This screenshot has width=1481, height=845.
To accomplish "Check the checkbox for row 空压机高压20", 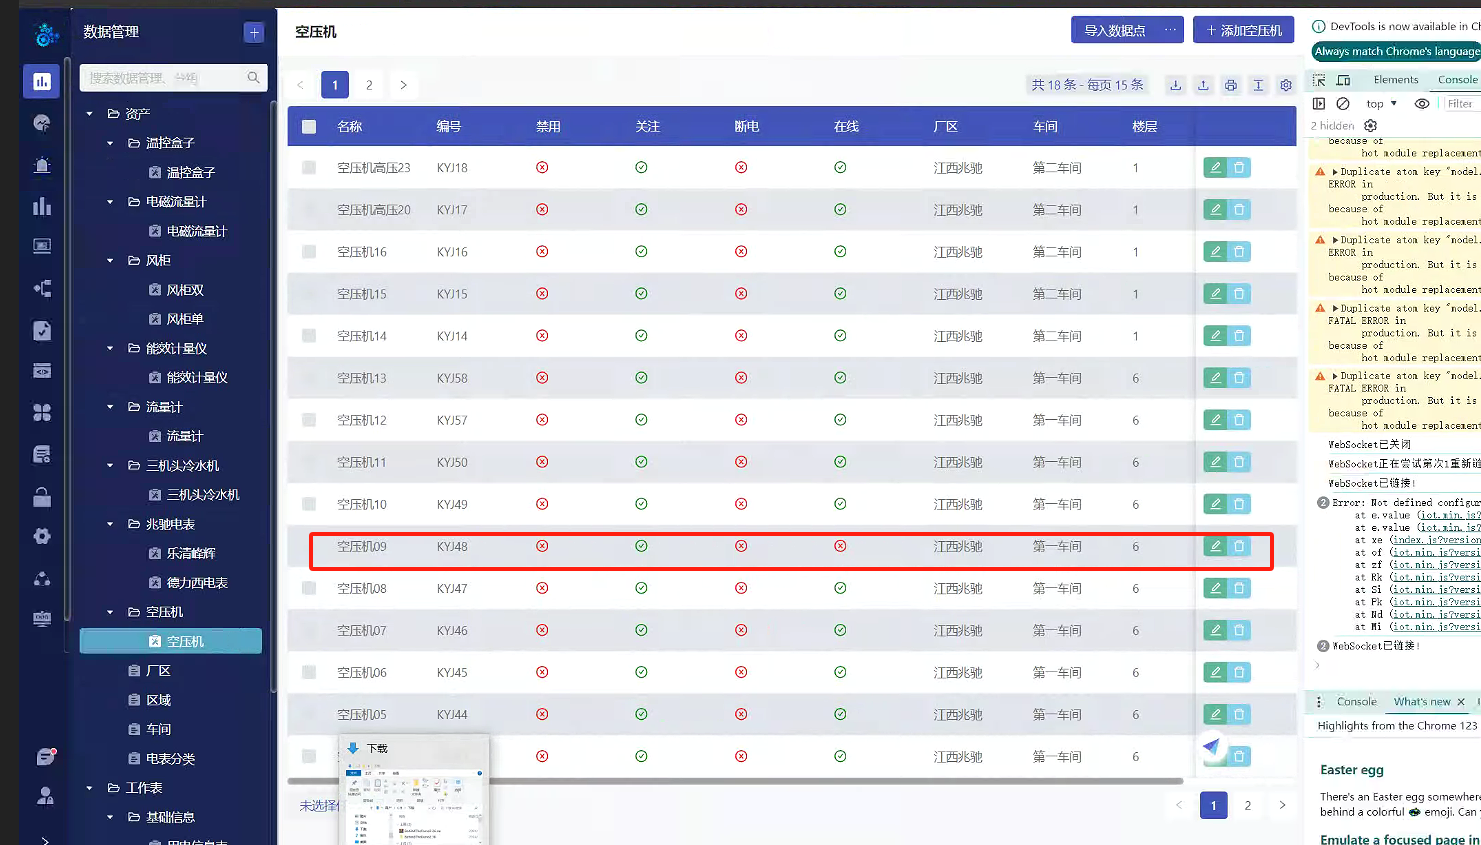I will click(309, 210).
